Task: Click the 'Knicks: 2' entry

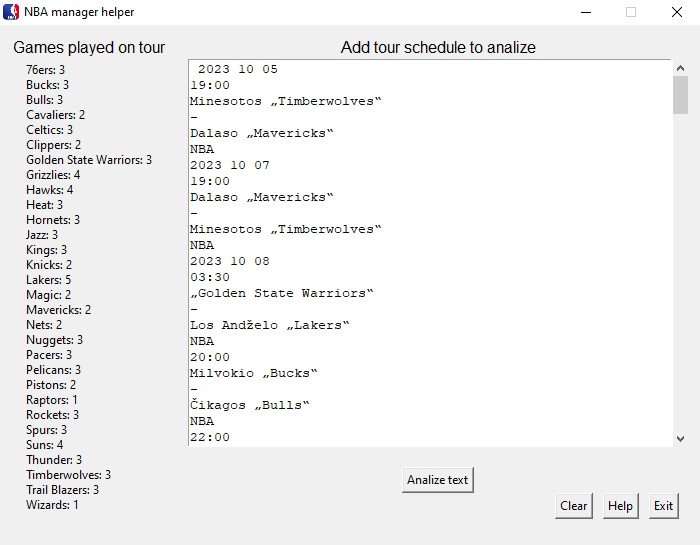Action: coord(49,265)
